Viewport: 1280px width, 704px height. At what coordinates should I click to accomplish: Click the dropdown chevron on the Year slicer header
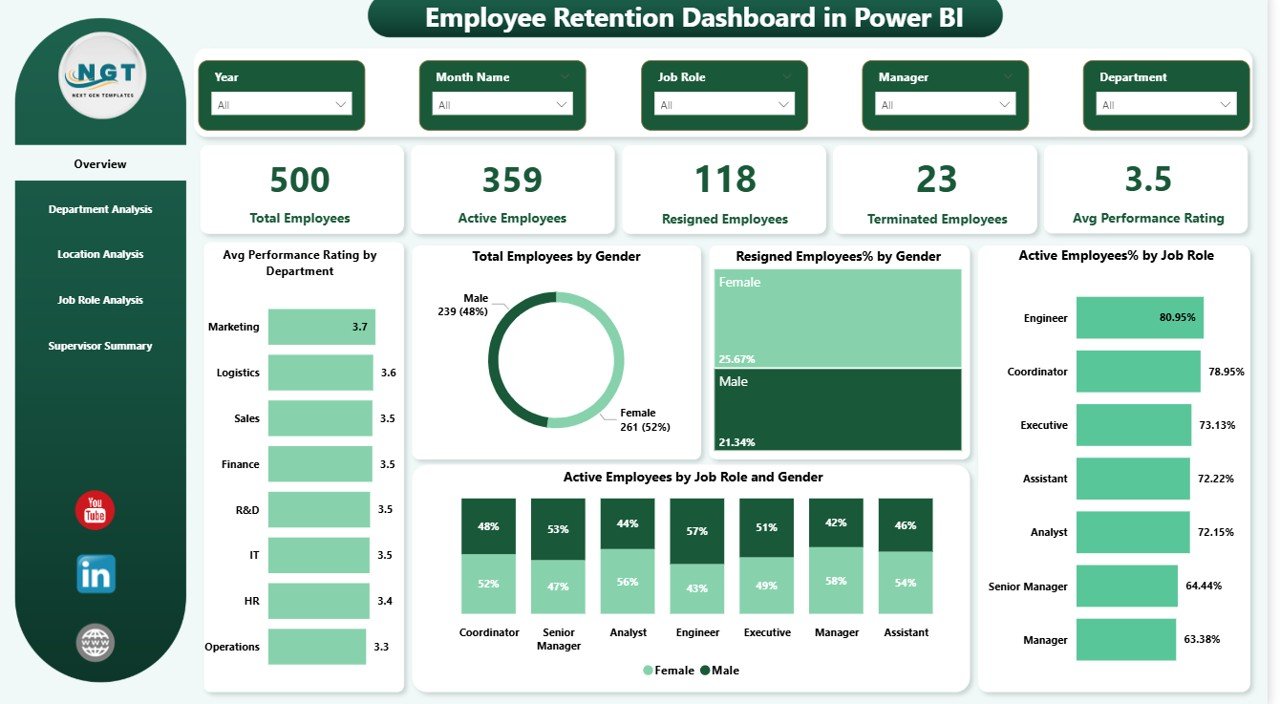344,76
